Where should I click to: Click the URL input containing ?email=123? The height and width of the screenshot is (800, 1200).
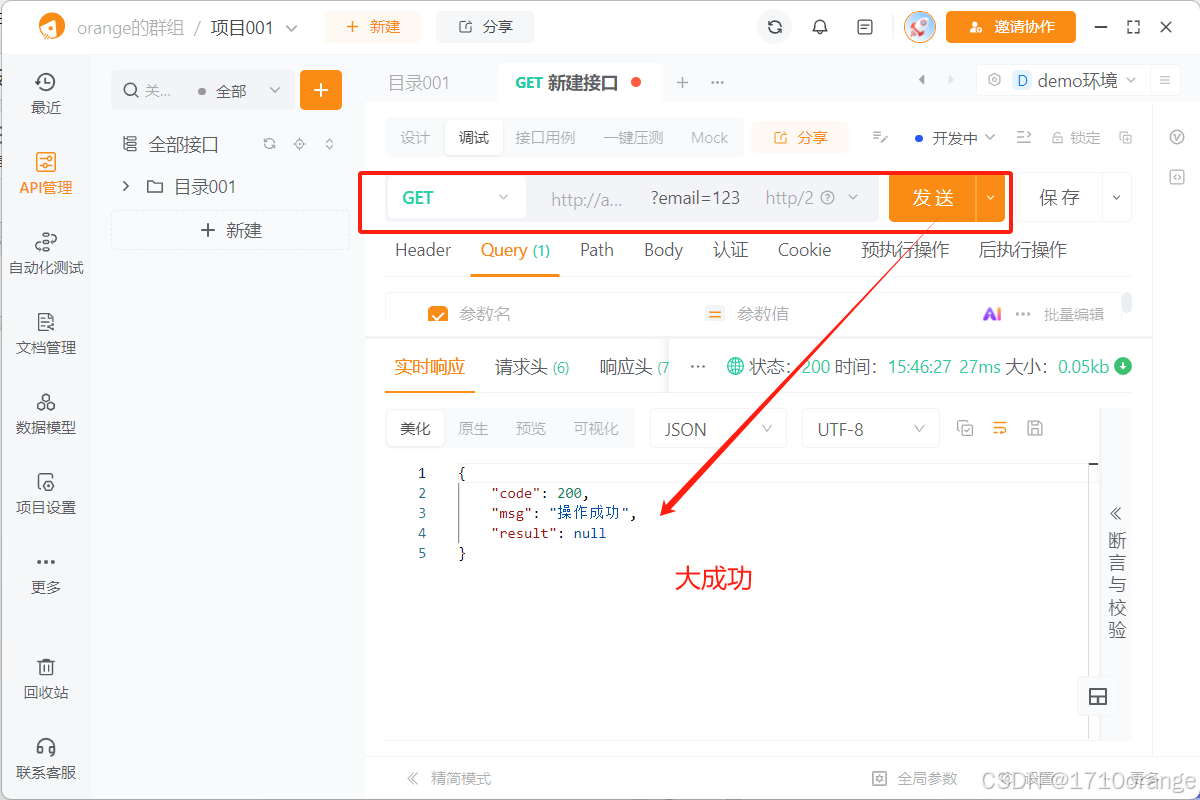click(x=694, y=197)
